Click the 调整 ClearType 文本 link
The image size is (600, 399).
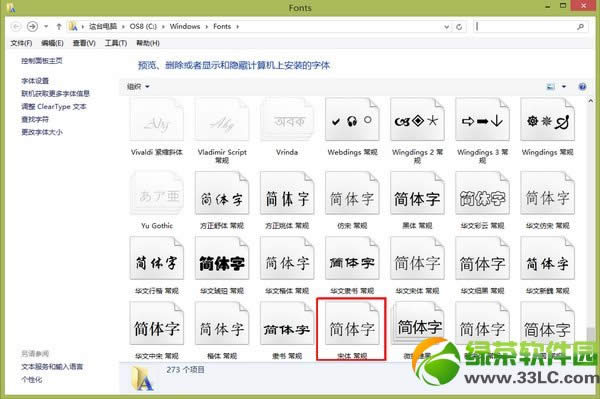click(x=54, y=107)
